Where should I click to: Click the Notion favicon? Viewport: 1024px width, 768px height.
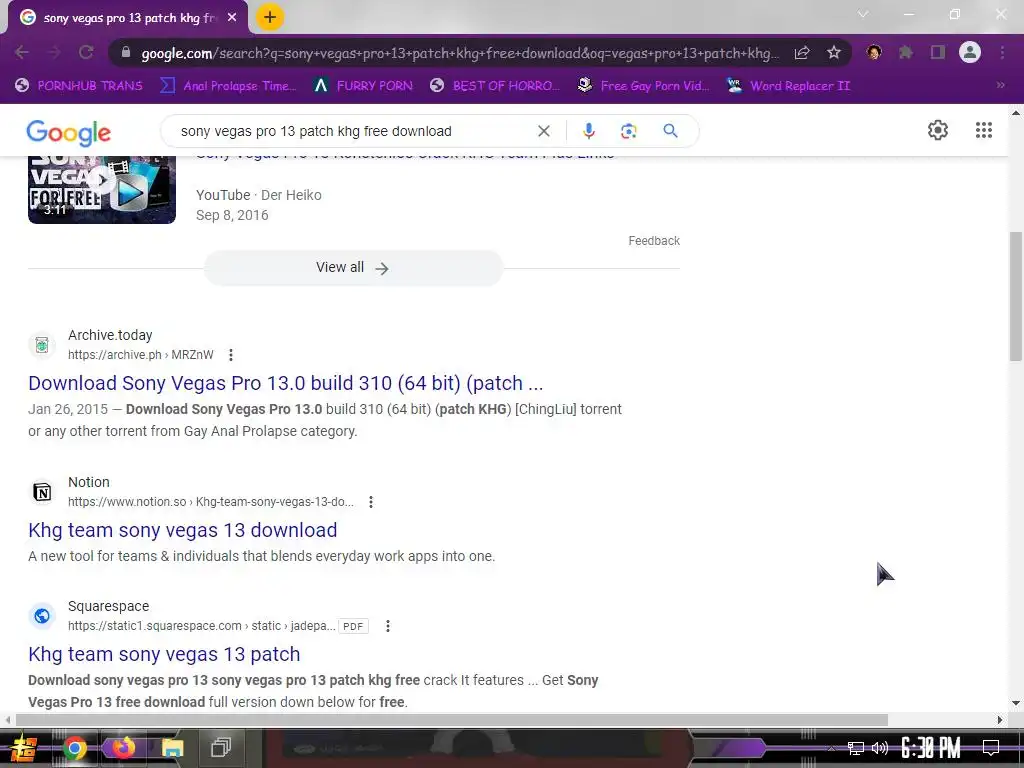42,492
